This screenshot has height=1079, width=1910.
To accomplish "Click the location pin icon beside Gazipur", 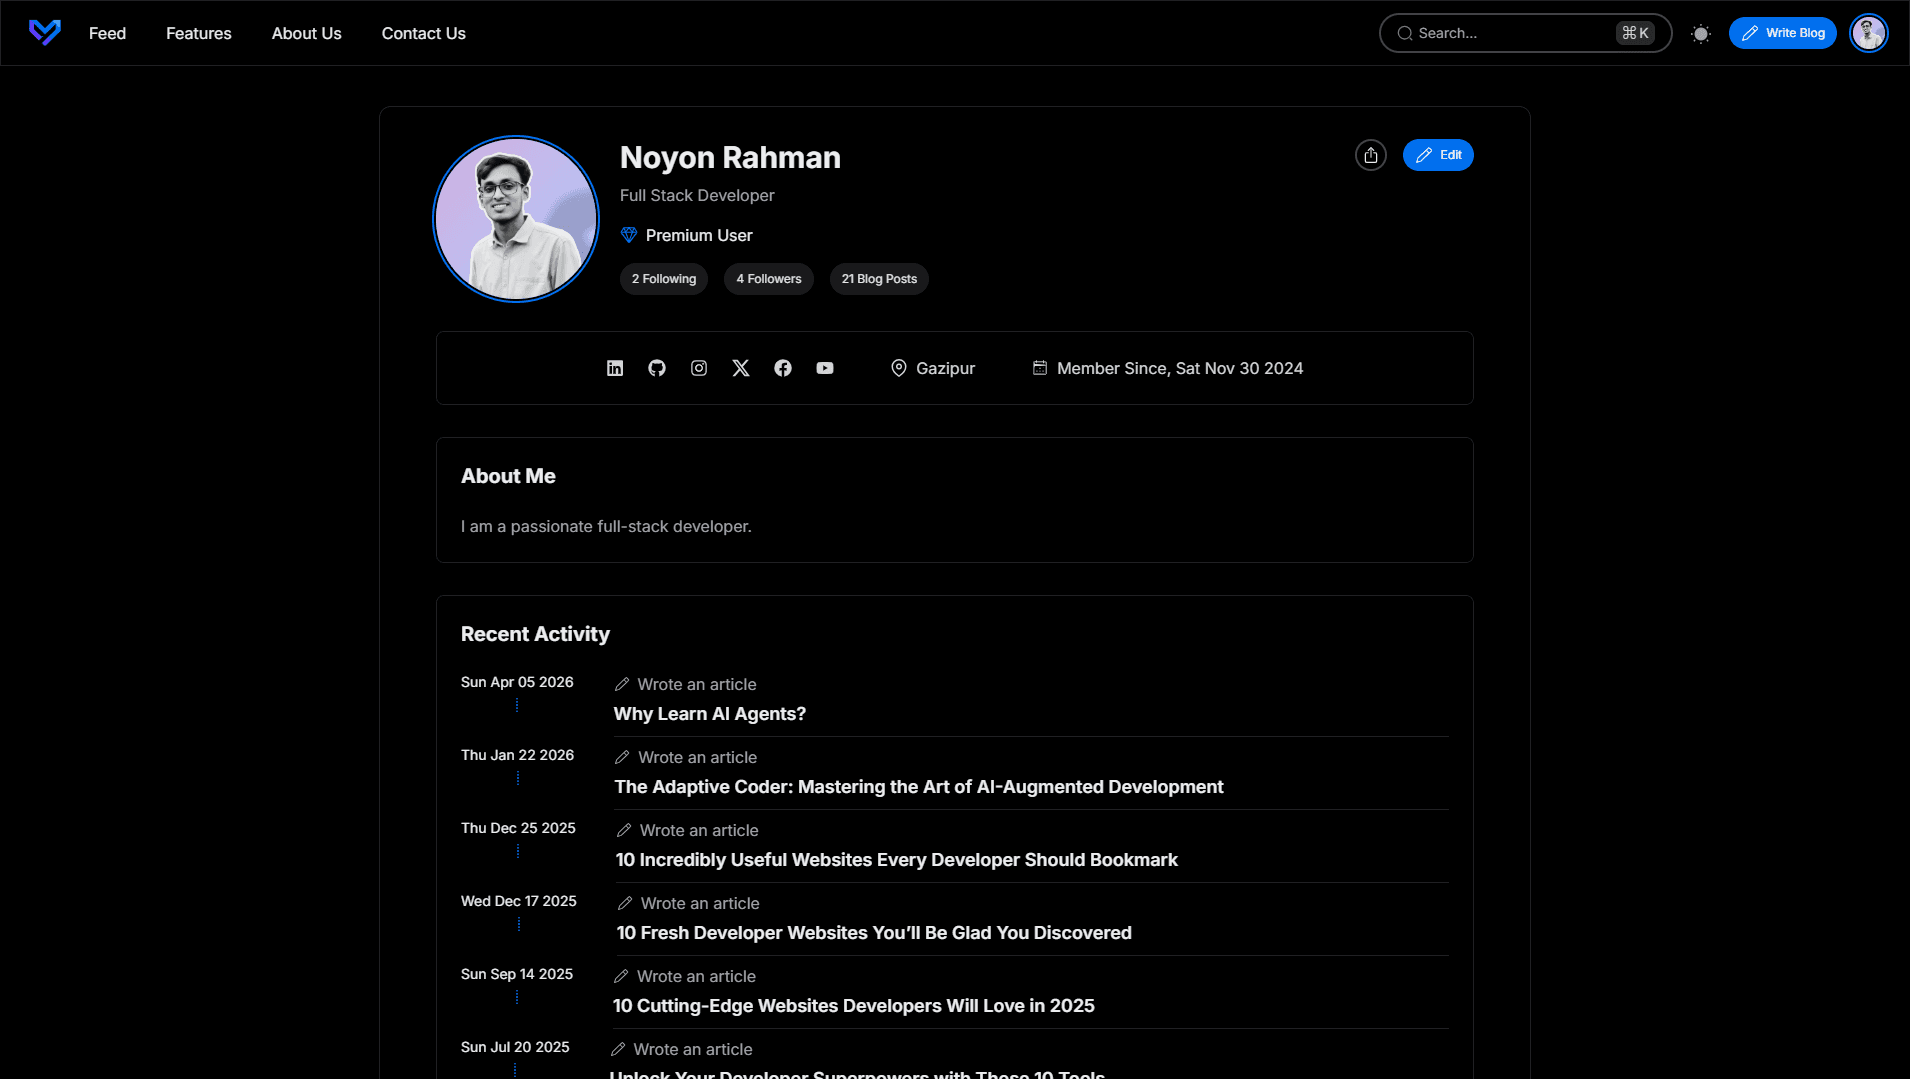I will point(899,368).
